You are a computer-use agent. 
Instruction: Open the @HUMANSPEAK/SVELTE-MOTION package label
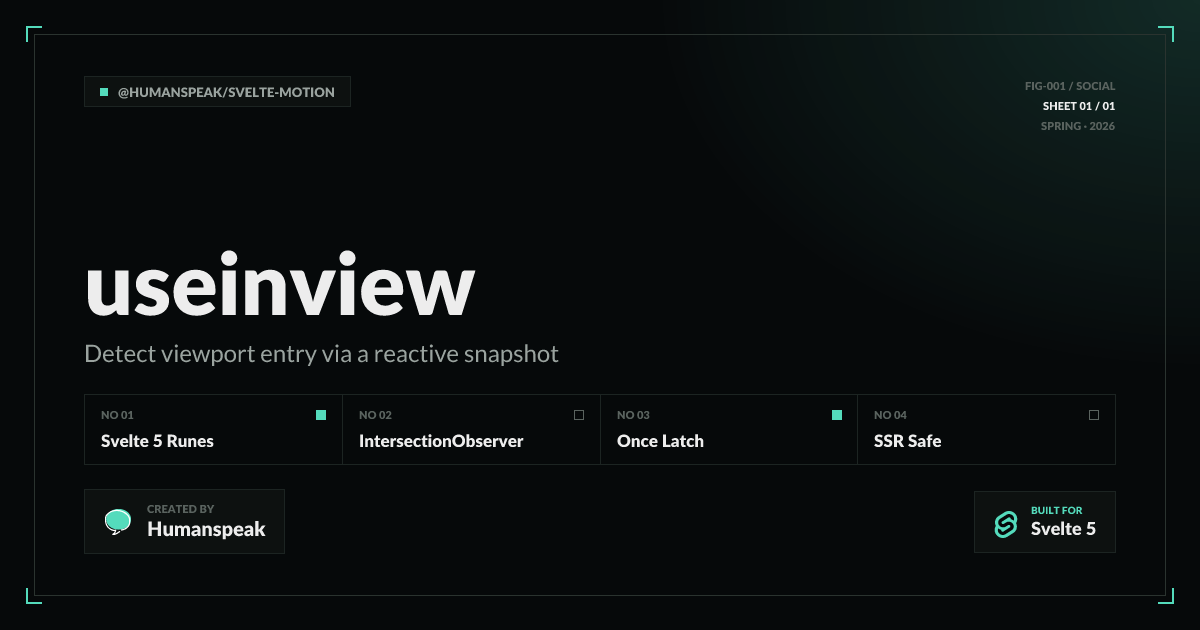point(217,92)
